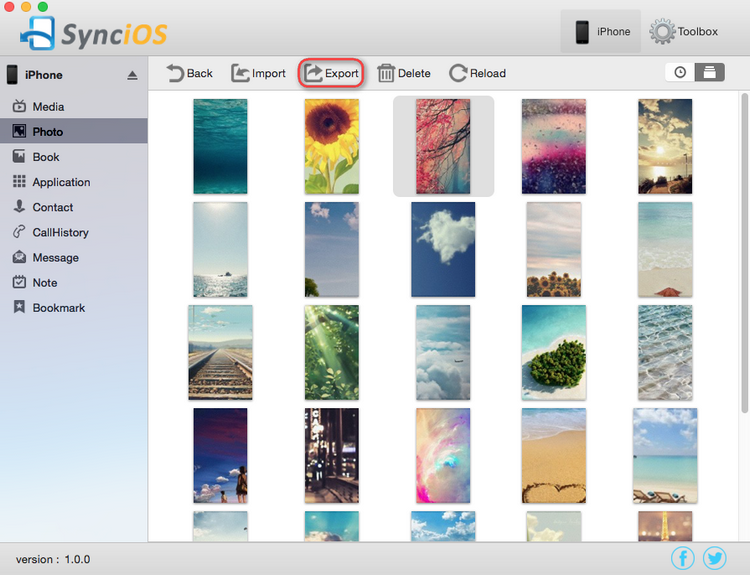750x575 pixels.
Task: Open the Facebook link icon
Action: (683, 558)
